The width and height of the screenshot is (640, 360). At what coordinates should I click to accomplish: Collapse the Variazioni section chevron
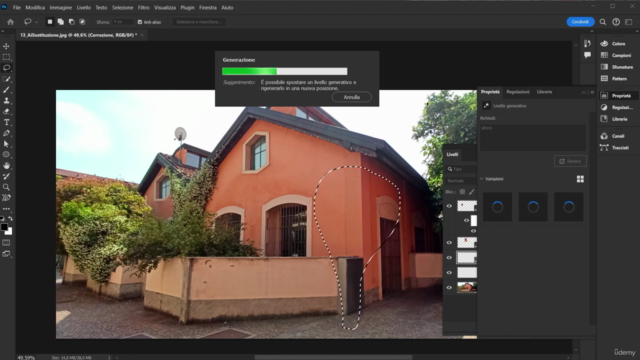[482, 179]
